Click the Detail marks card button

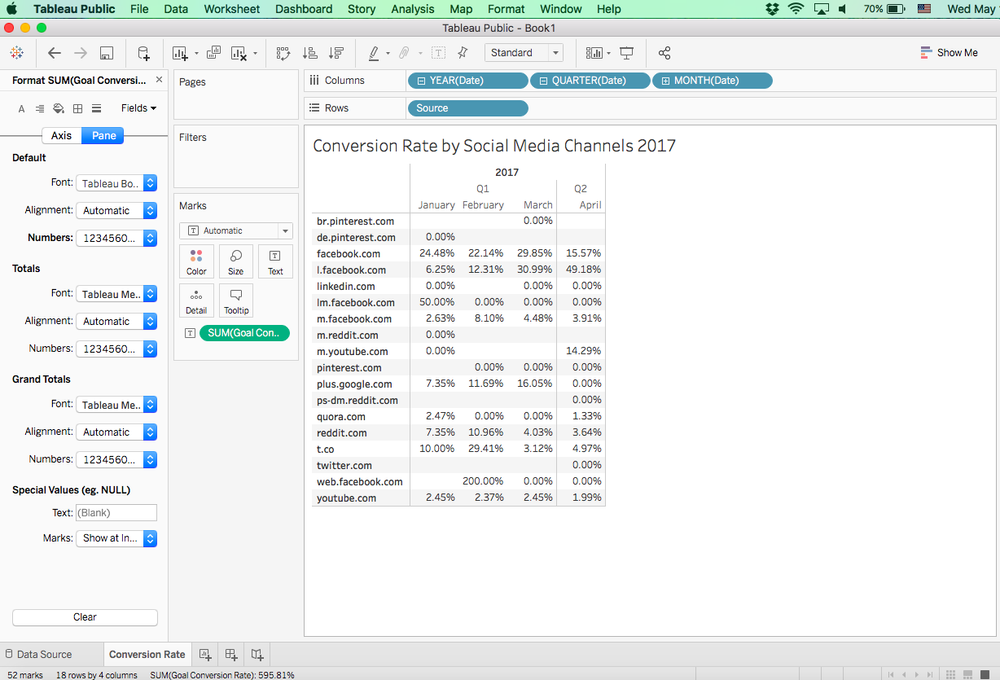click(196, 300)
